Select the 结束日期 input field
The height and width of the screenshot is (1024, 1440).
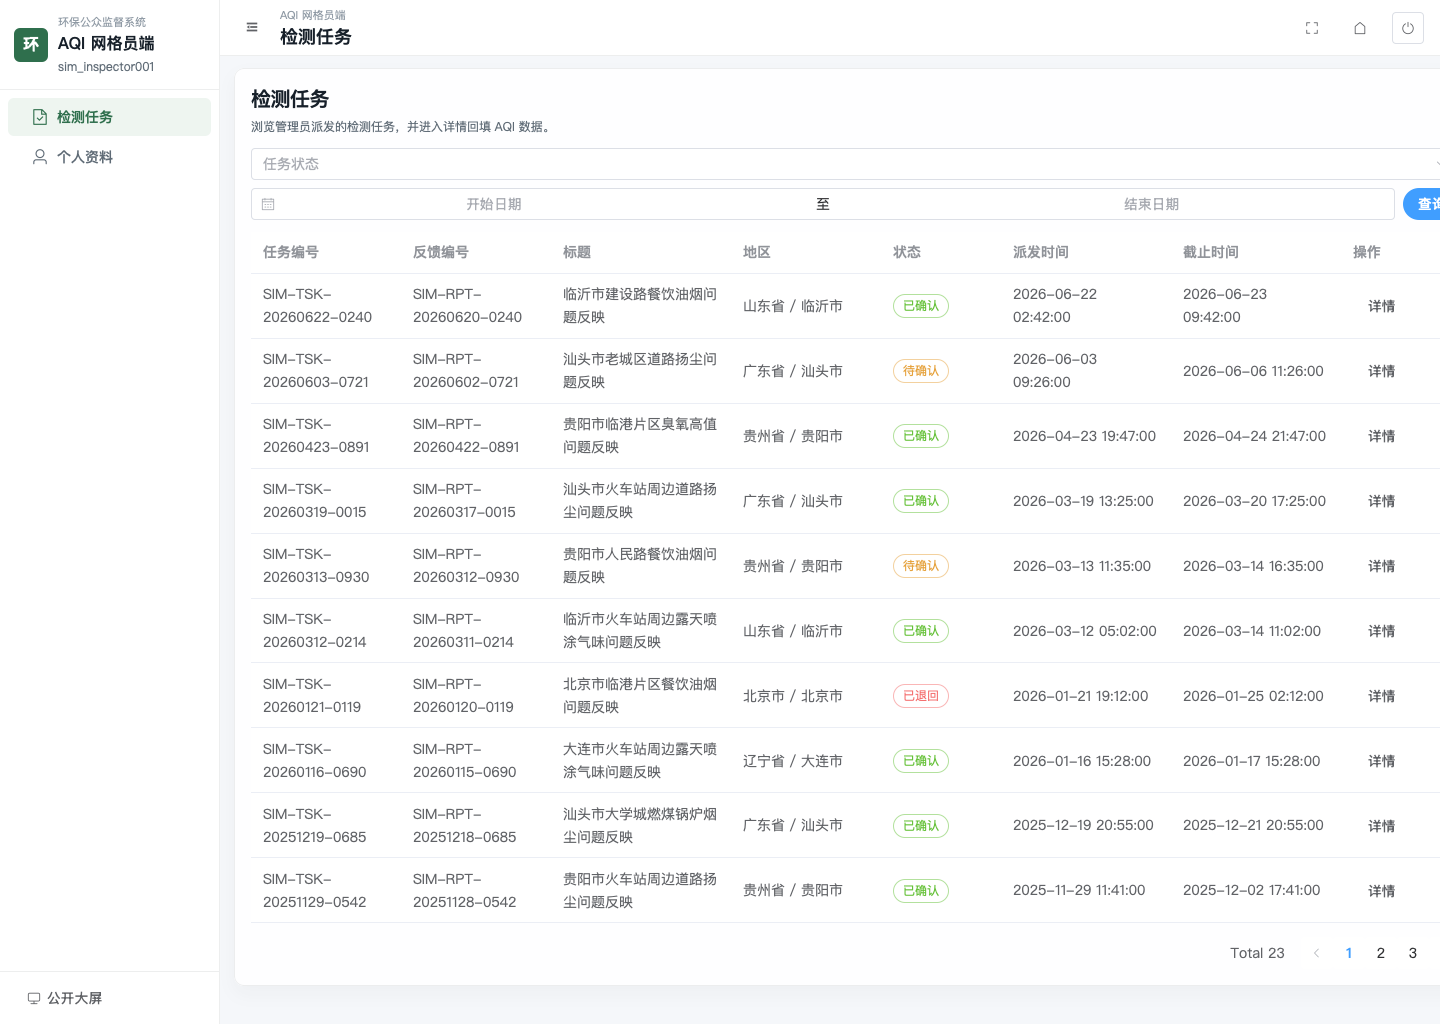1151,204
